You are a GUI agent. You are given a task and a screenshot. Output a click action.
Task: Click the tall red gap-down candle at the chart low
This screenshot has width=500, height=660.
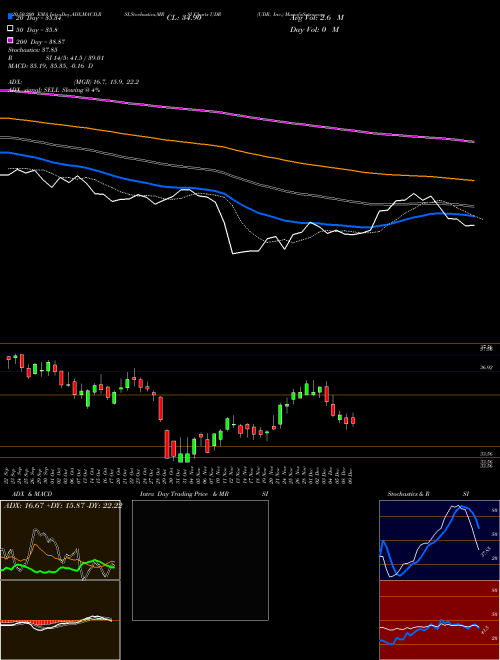(167, 444)
